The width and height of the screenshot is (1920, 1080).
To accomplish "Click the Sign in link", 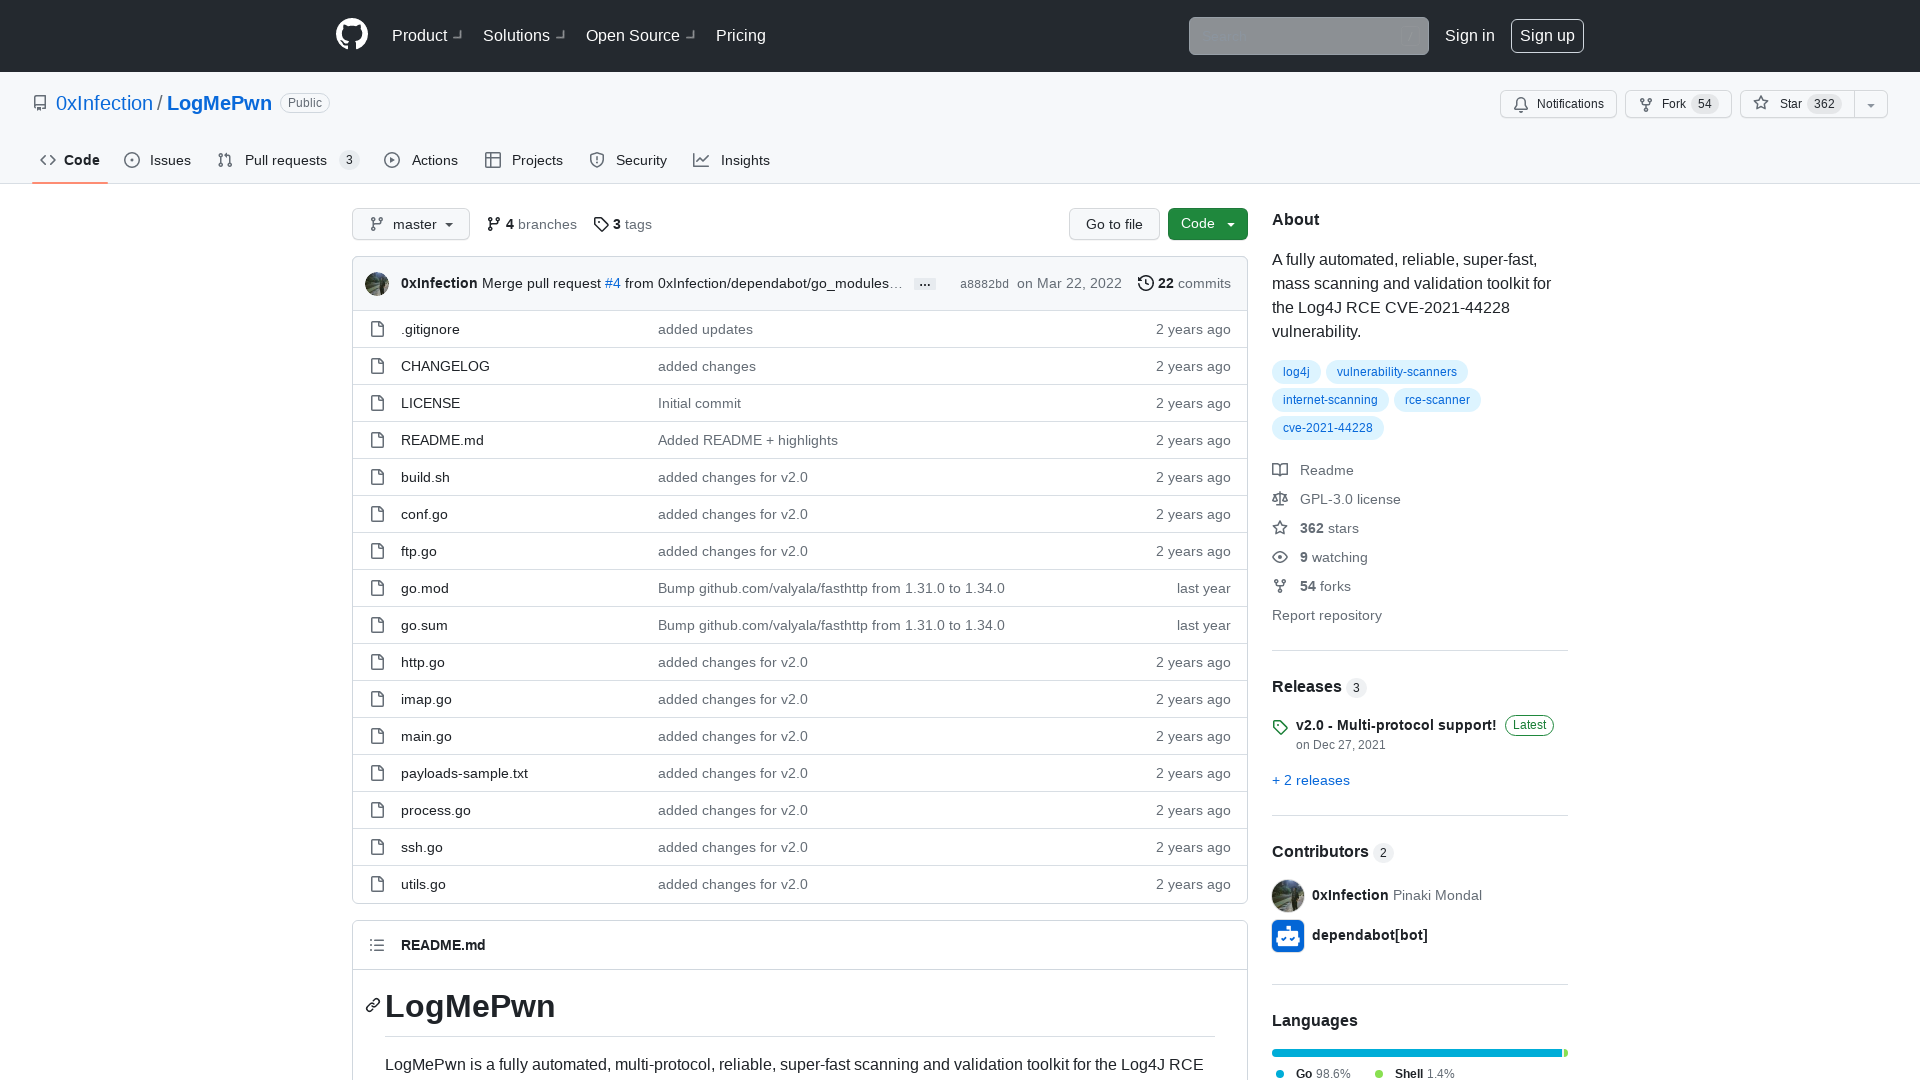I will (x=1470, y=35).
